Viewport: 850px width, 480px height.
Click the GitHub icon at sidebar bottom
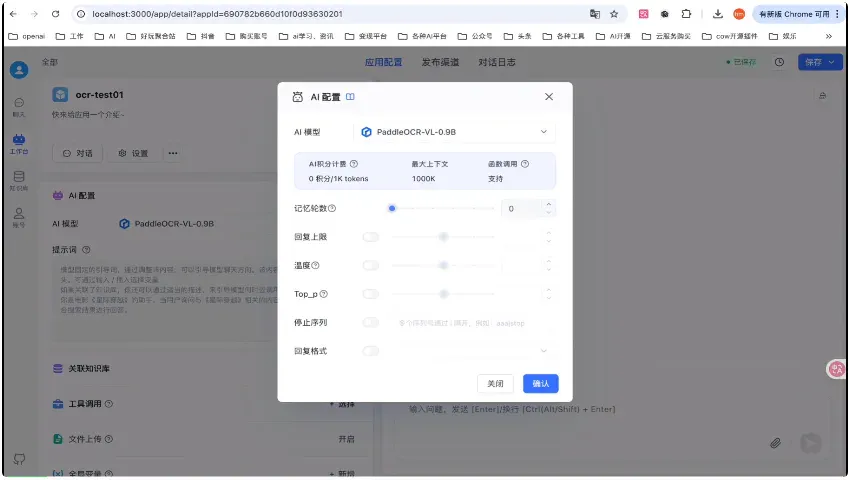click(19, 459)
